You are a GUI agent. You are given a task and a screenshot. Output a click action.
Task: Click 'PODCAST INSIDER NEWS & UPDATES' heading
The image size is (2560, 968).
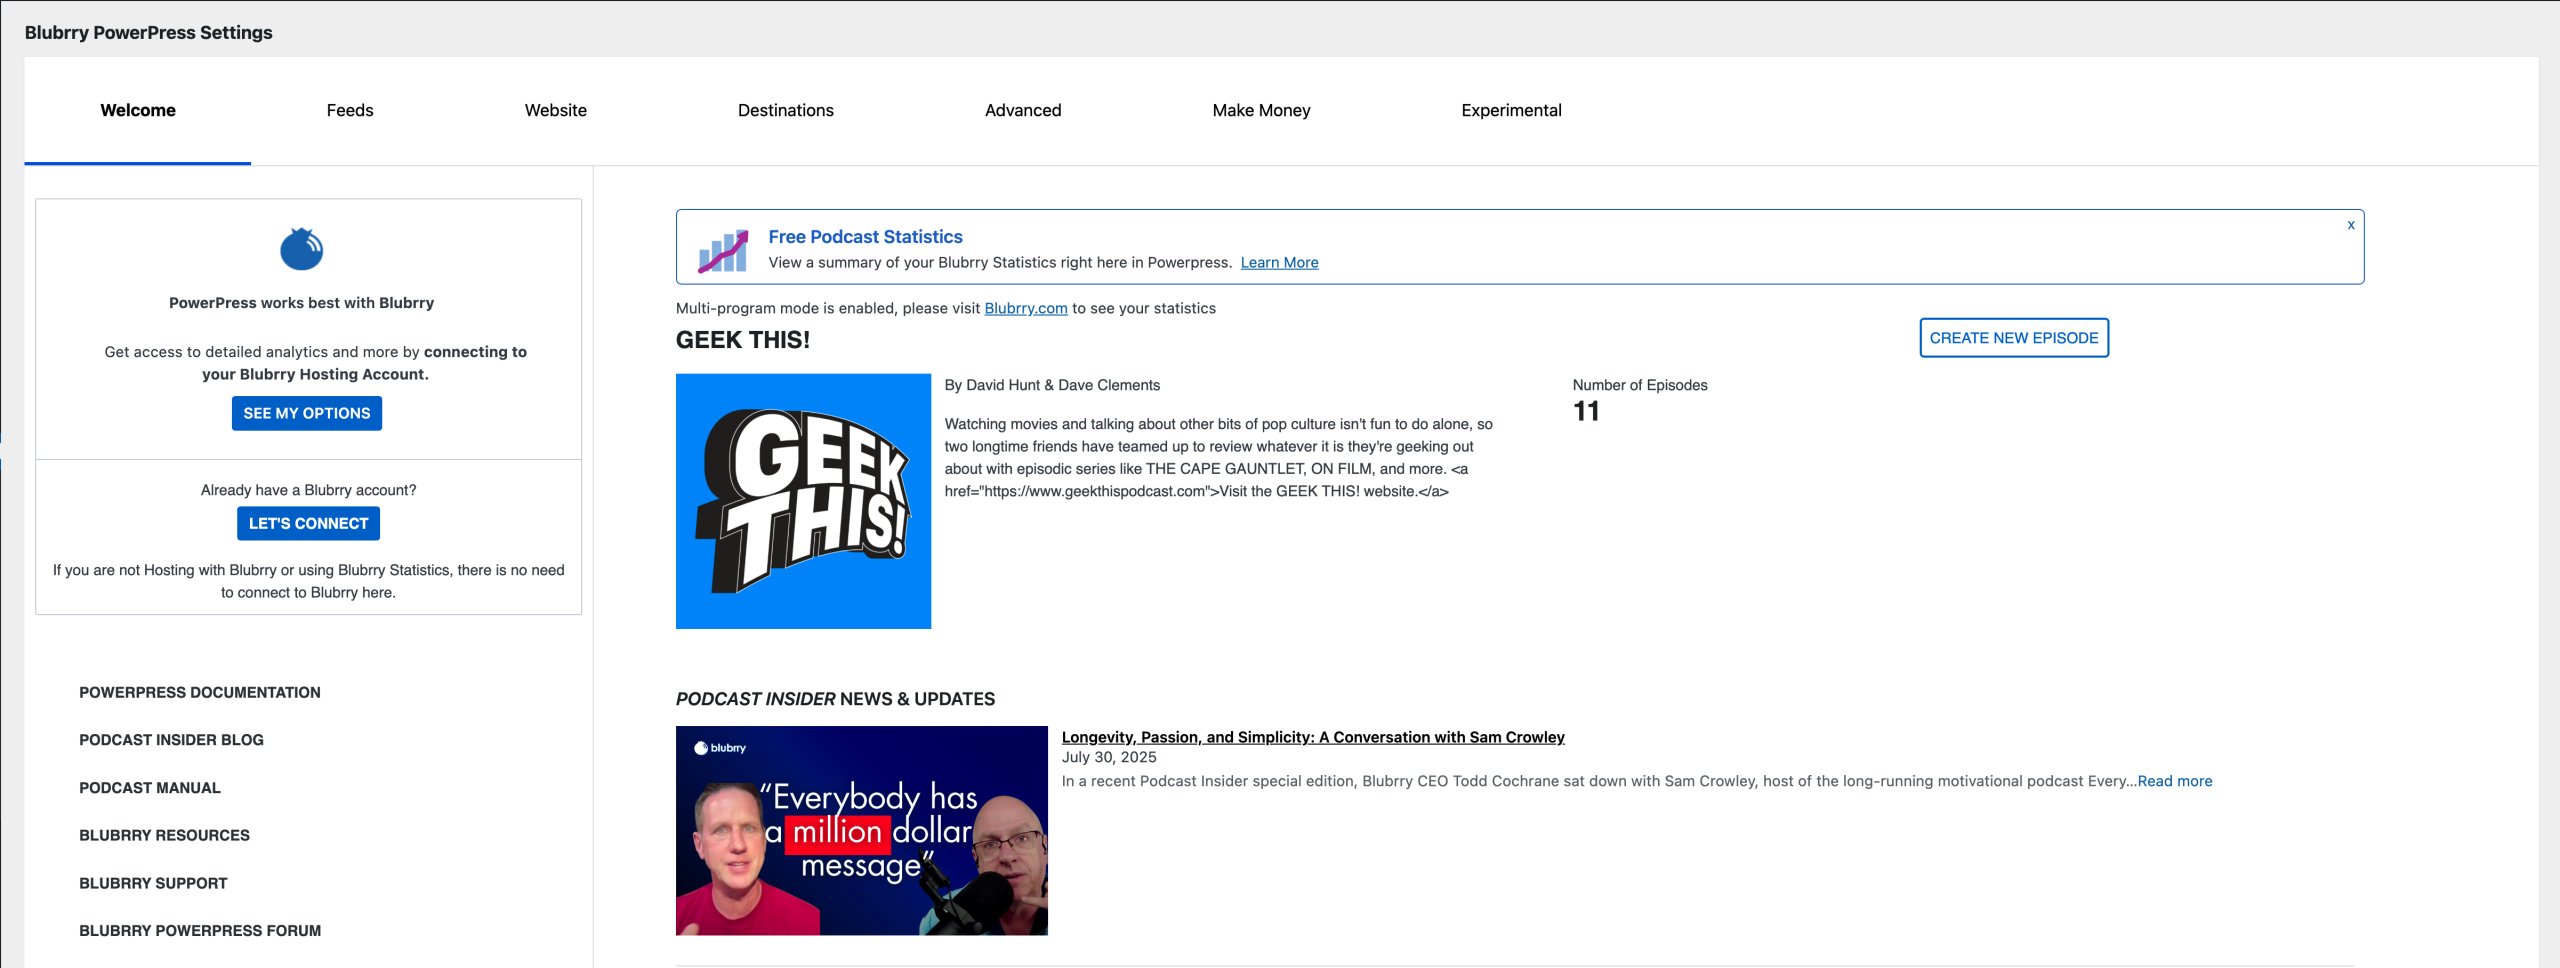point(835,699)
